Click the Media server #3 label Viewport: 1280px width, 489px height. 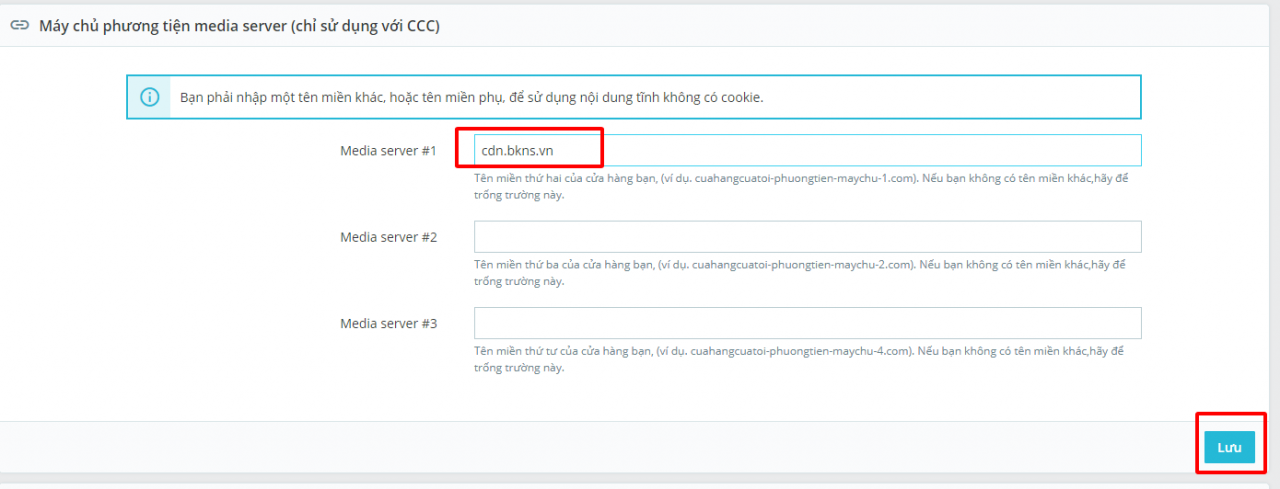pos(388,323)
